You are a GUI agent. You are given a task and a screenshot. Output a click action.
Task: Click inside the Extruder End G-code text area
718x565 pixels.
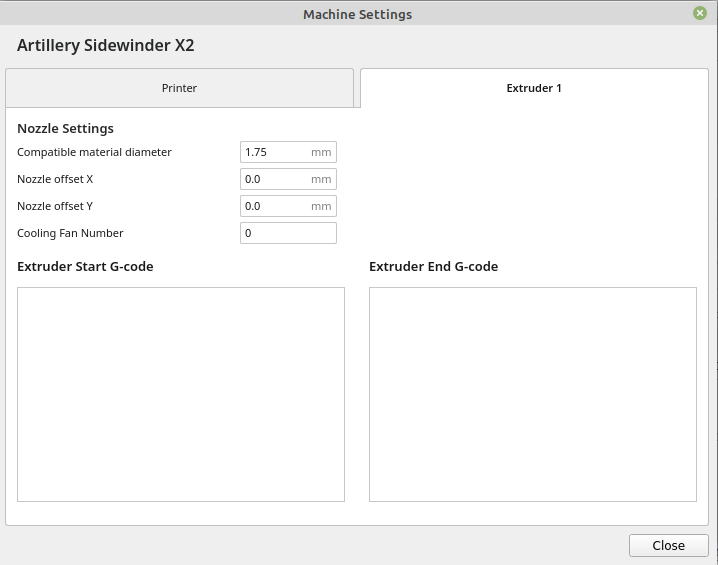pos(532,394)
